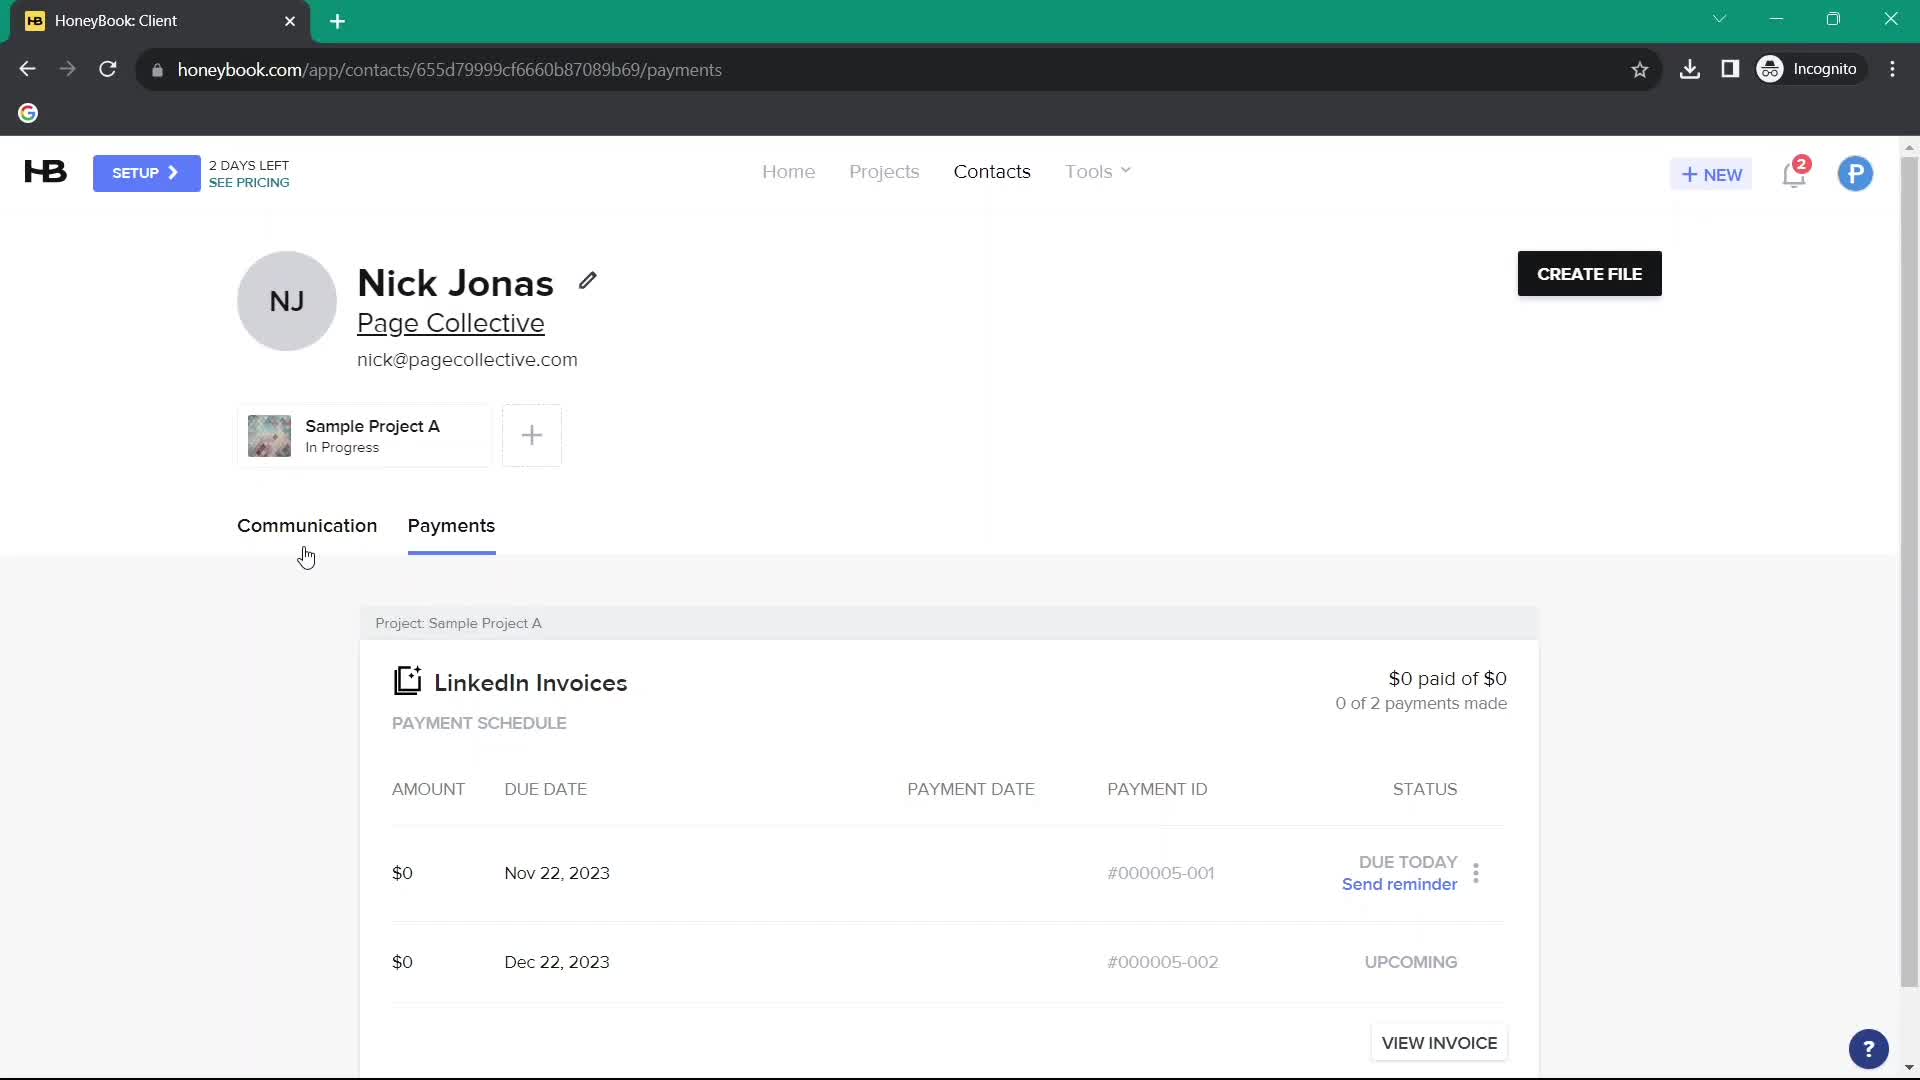Click the page vertical scrollbar
Image resolution: width=1920 pixels, height=1080 pixels.
point(1909,570)
